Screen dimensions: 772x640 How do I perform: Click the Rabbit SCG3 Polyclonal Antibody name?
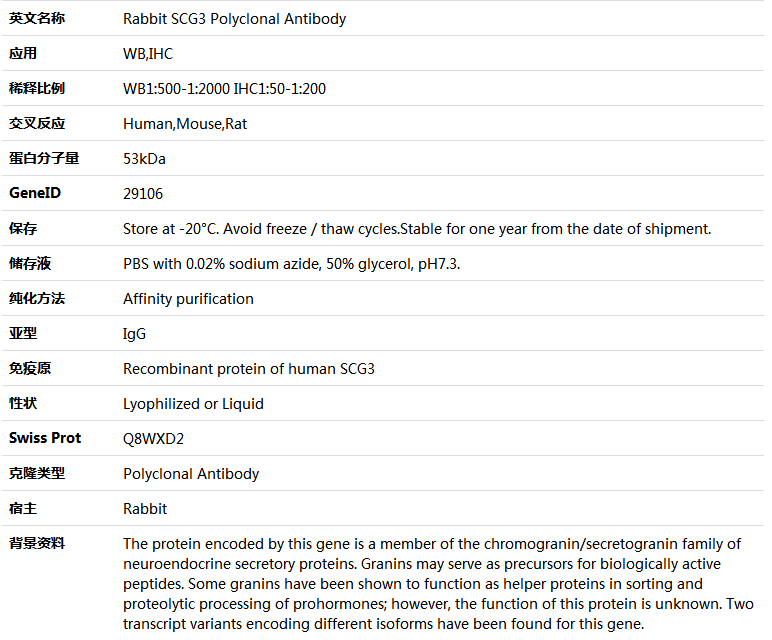(x=234, y=19)
